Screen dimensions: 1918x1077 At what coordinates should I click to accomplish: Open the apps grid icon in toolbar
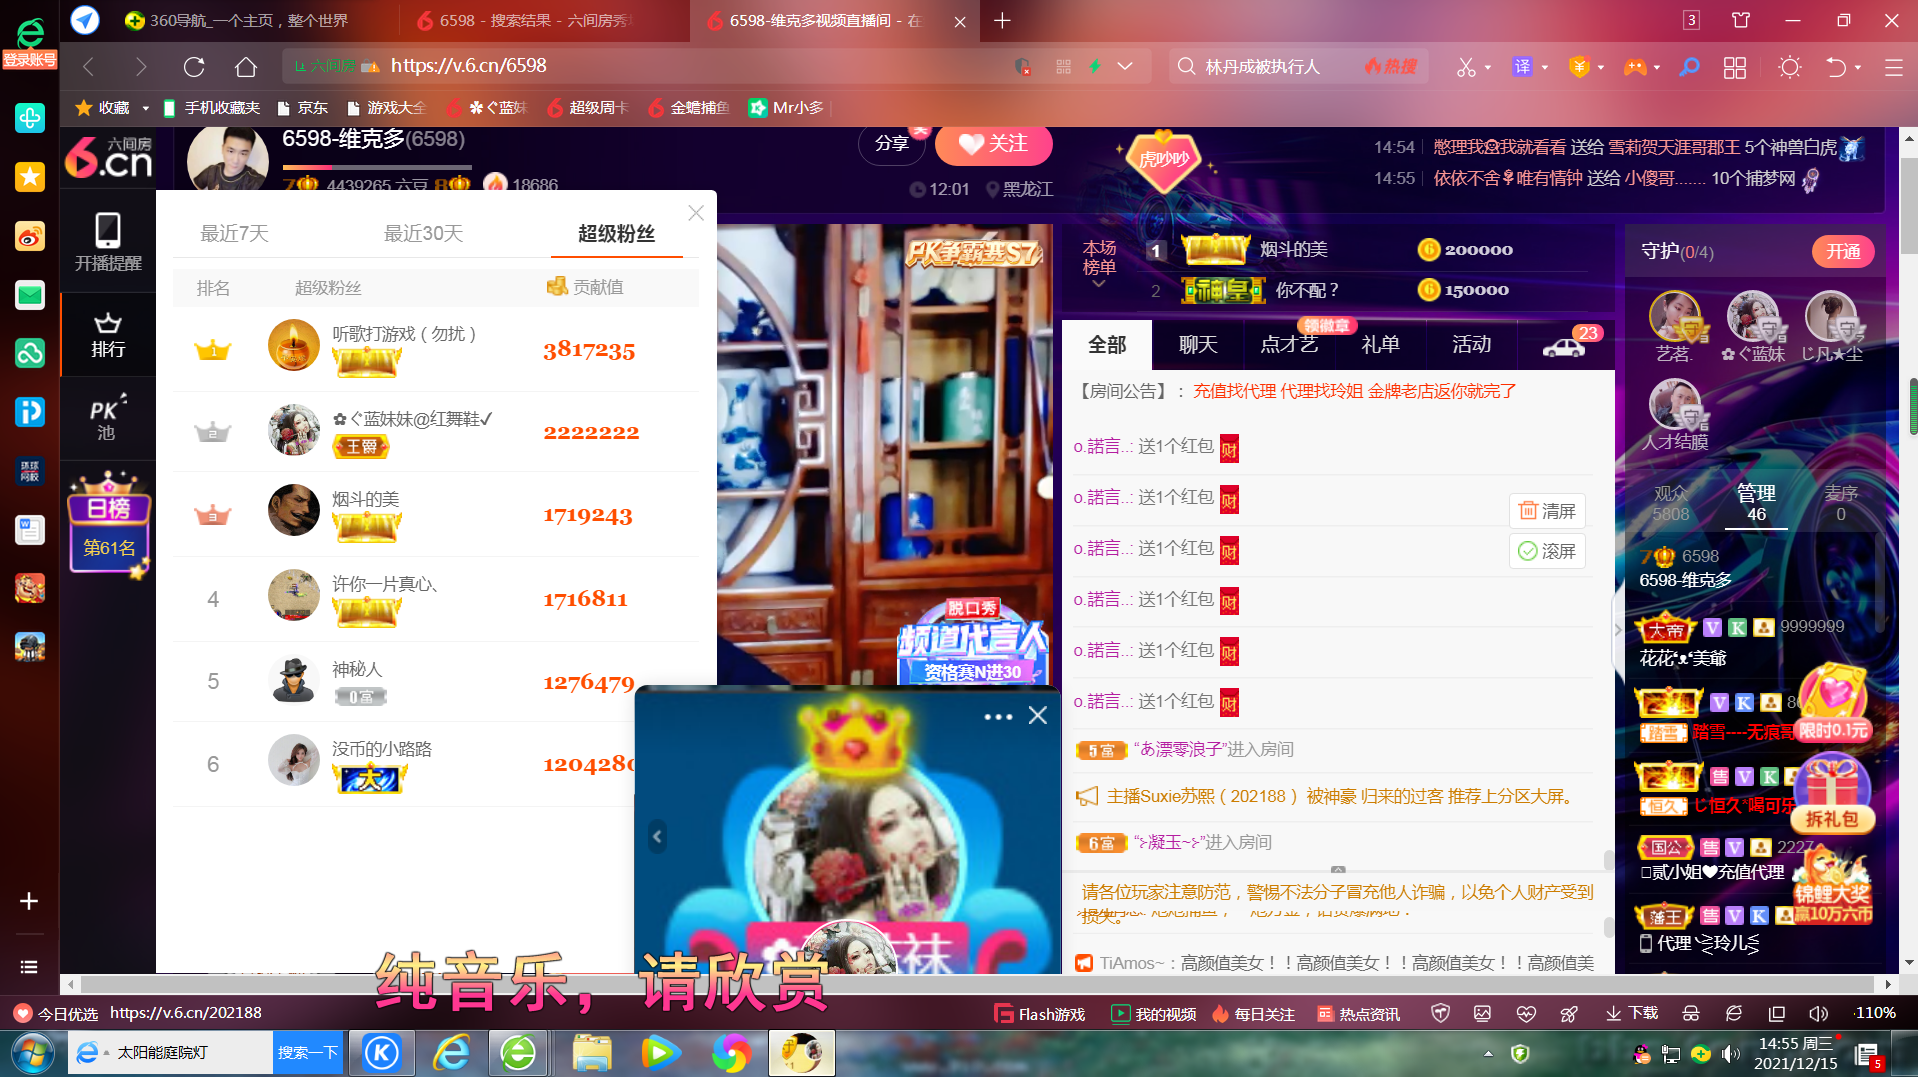coord(1735,67)
